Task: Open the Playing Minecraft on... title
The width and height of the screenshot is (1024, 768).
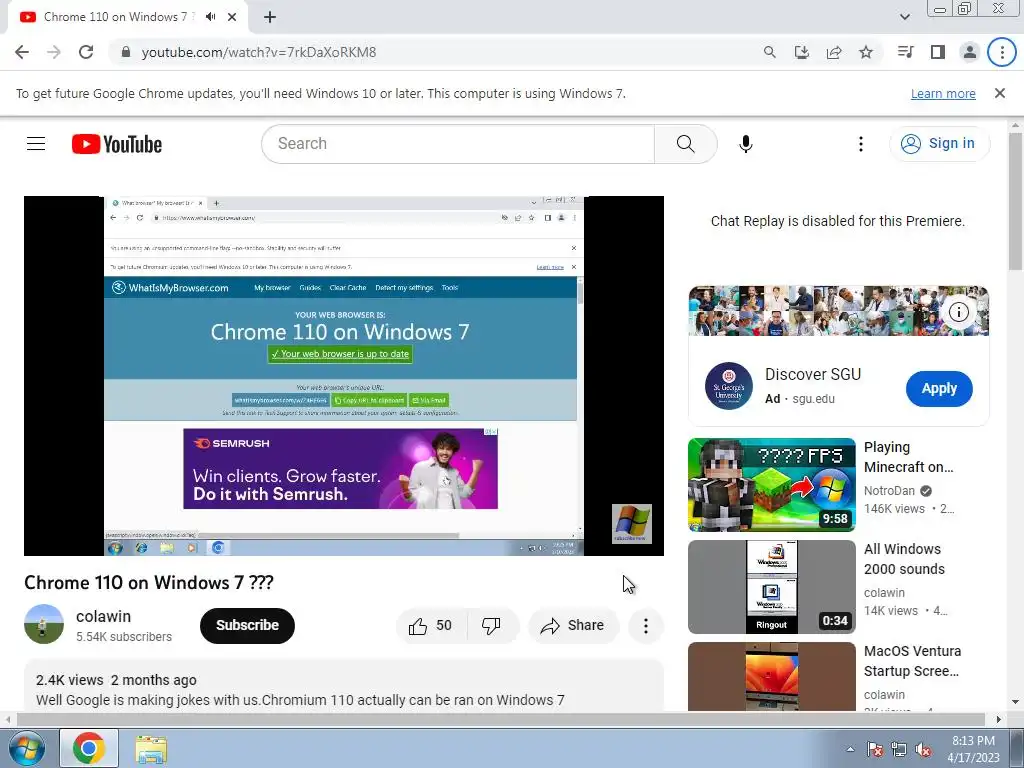Action: (908, 457)
